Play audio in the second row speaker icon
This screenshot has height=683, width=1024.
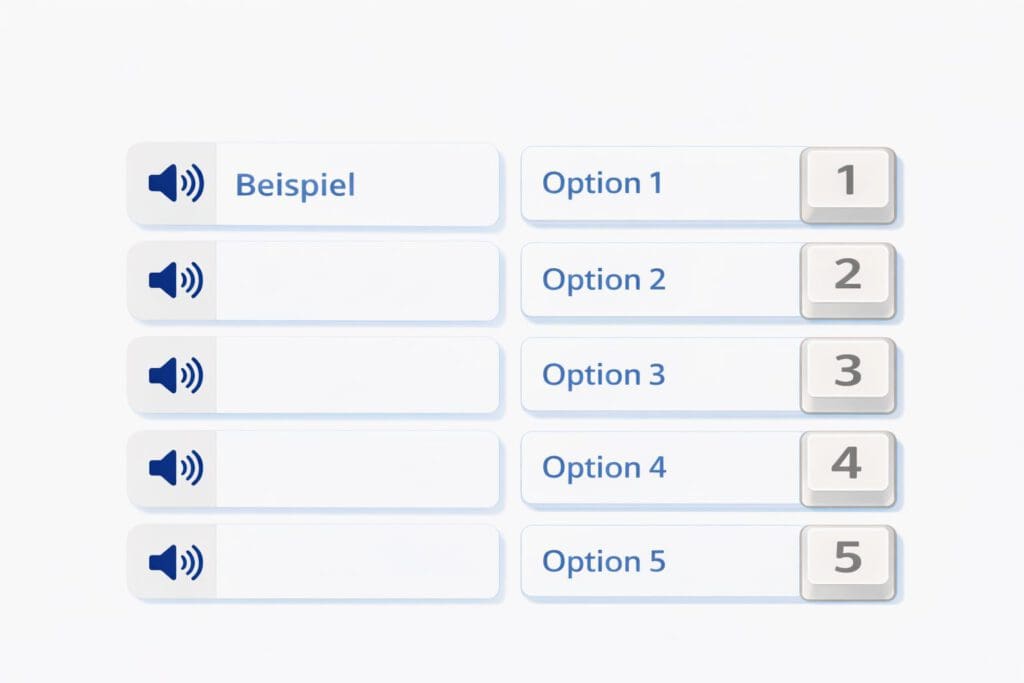(x=176, y=280)
